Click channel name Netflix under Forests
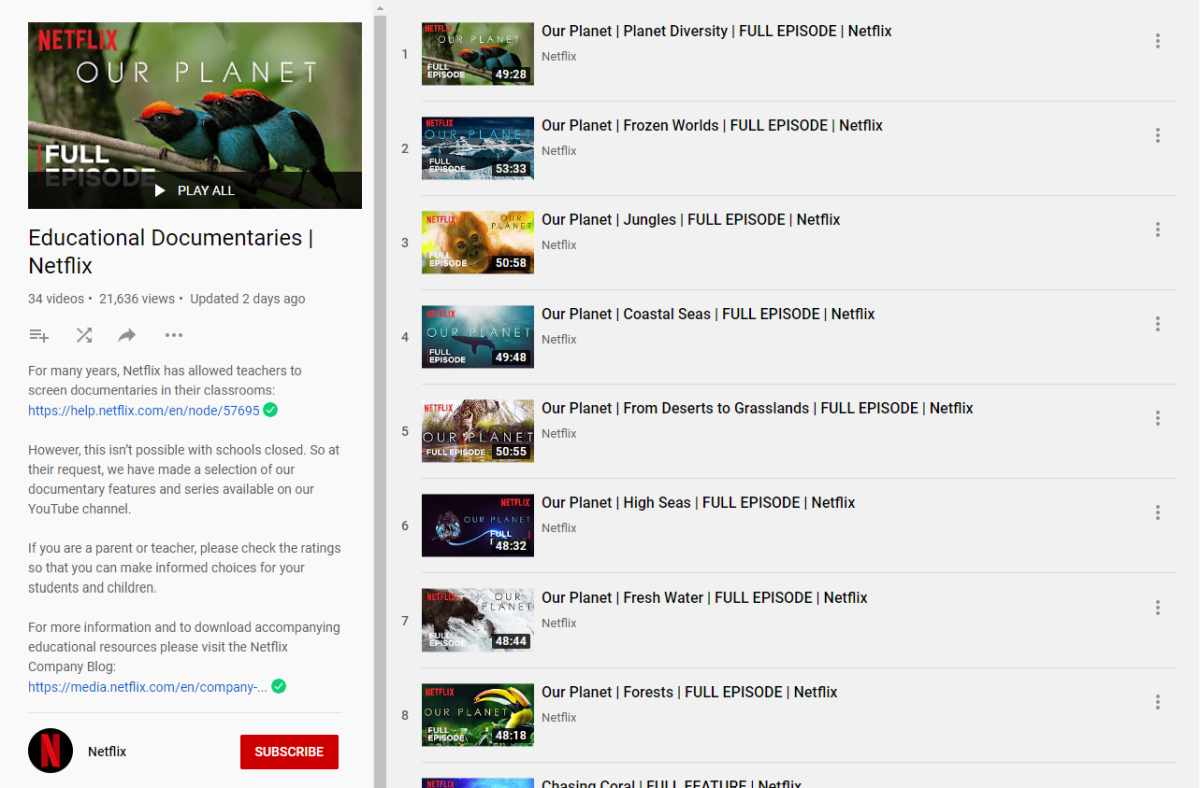This screenshot has width=1200, height=788. tap(559, 716)
